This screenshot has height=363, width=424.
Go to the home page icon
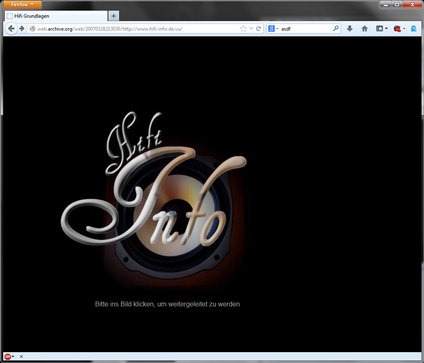click(365, 29)
